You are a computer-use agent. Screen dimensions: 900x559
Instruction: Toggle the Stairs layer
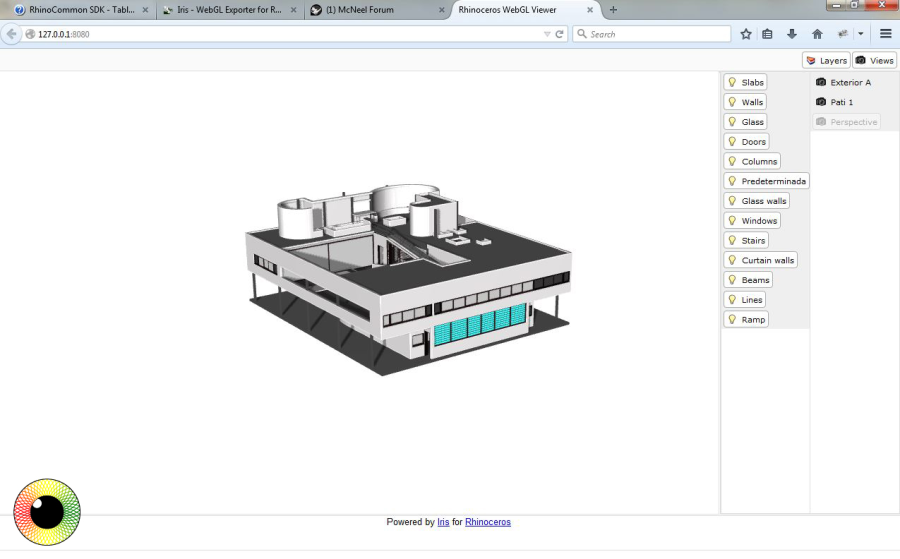point(746,240)
